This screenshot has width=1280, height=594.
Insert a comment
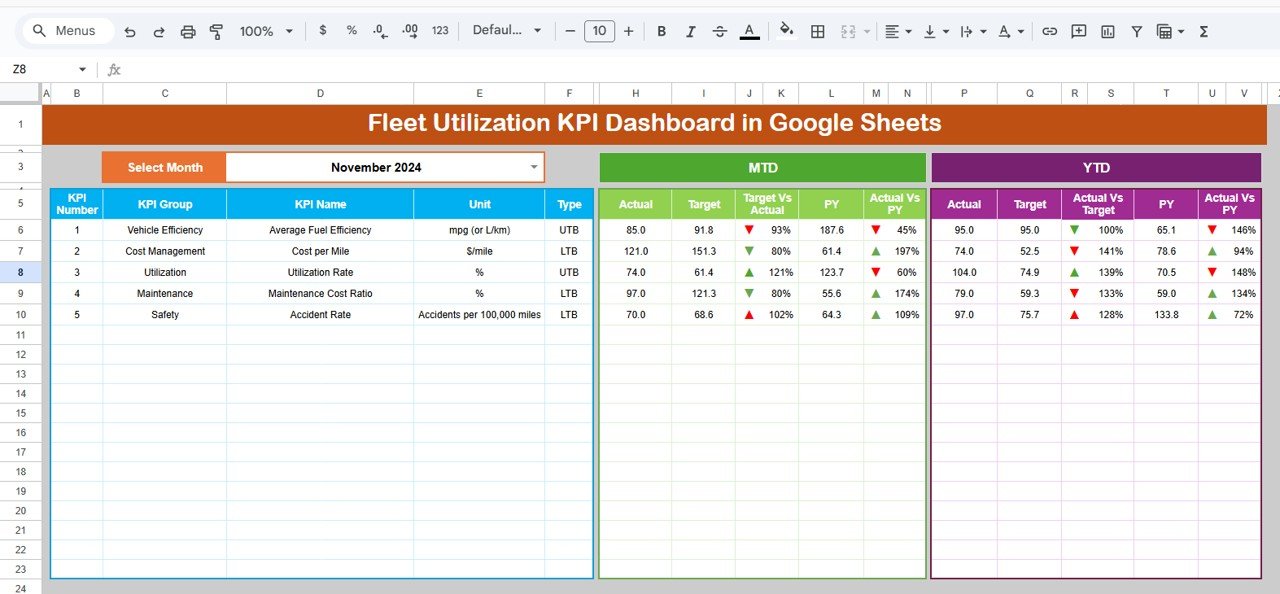pyautogui.click(x=1078, y=31)
